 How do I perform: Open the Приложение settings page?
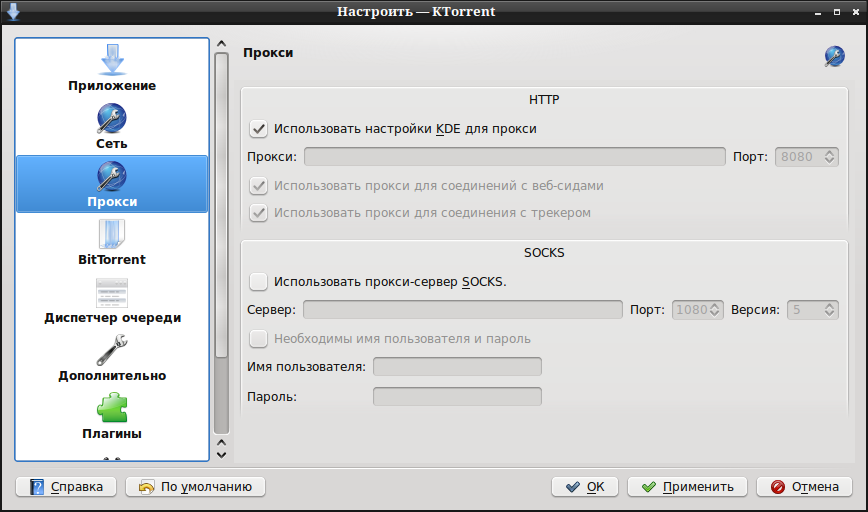coord(112,68)
